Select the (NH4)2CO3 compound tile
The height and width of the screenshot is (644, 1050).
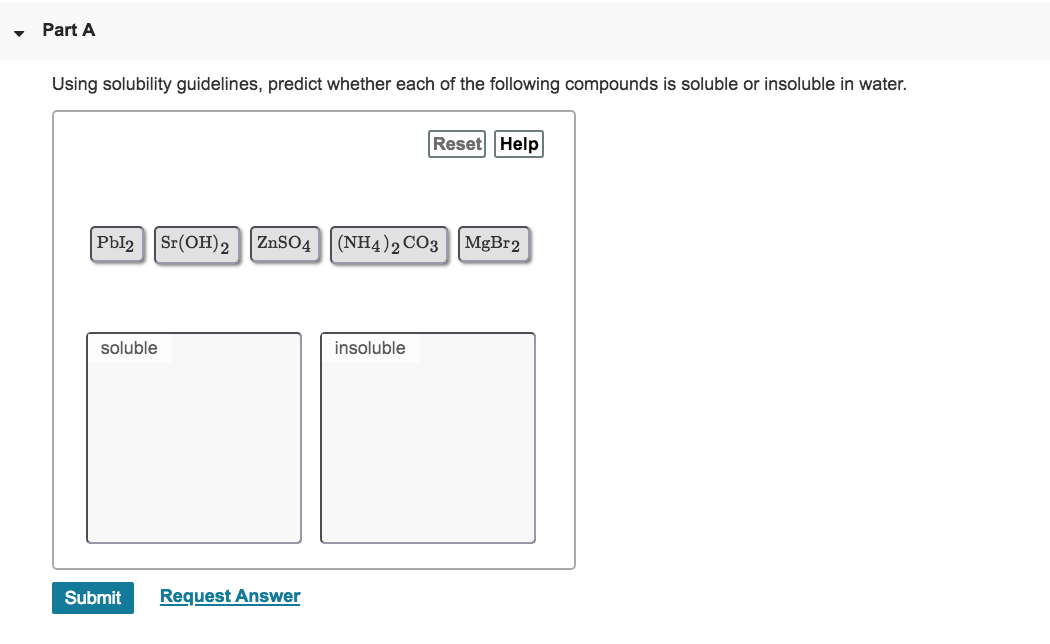(x=388, y=244)
